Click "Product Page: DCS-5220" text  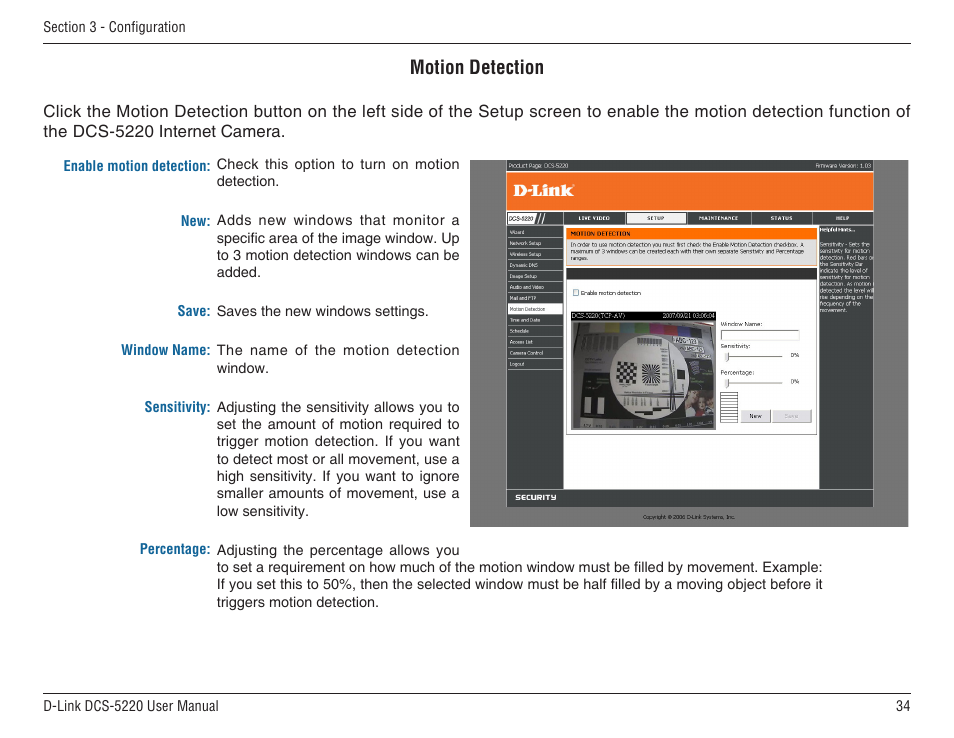pyautogui.click(x=538, y=165)
